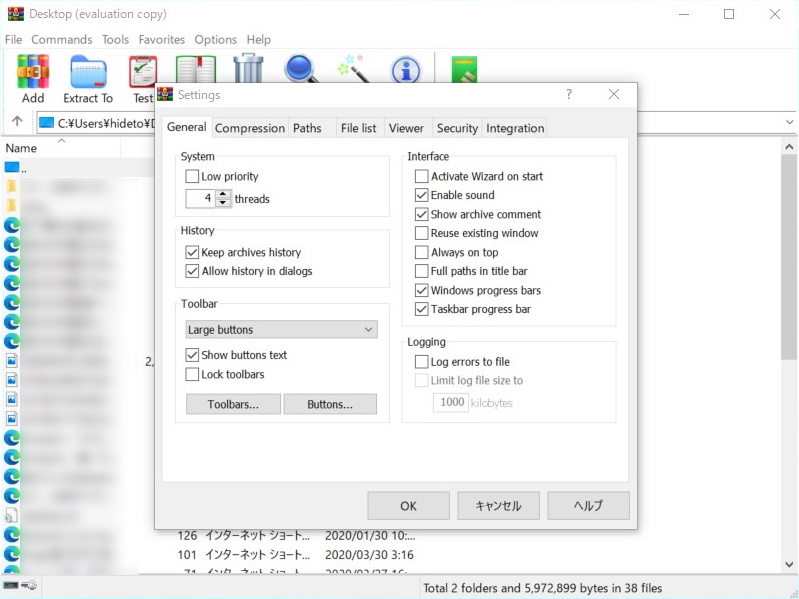Uncheck Windows progress bars
The height and width of the screenshot is (599, 799).
tap(421, 290)
